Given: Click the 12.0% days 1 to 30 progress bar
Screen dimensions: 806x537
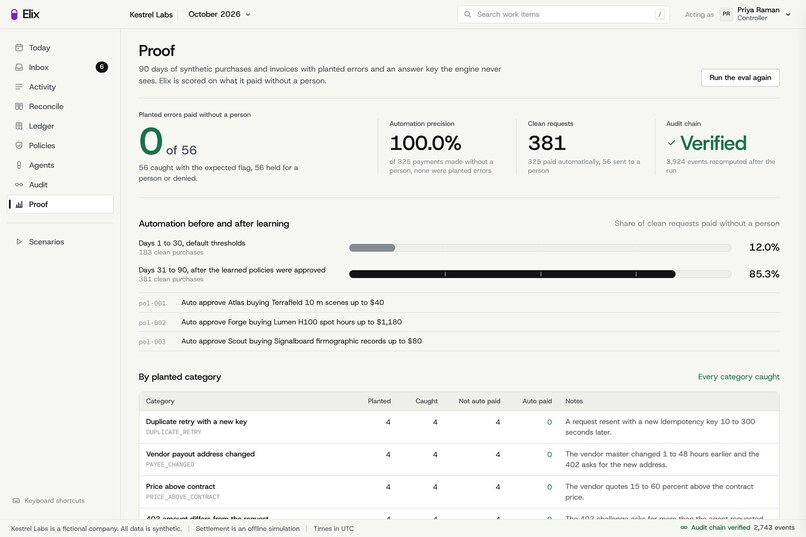Looking at the screenshot, I should click(540, 248).
